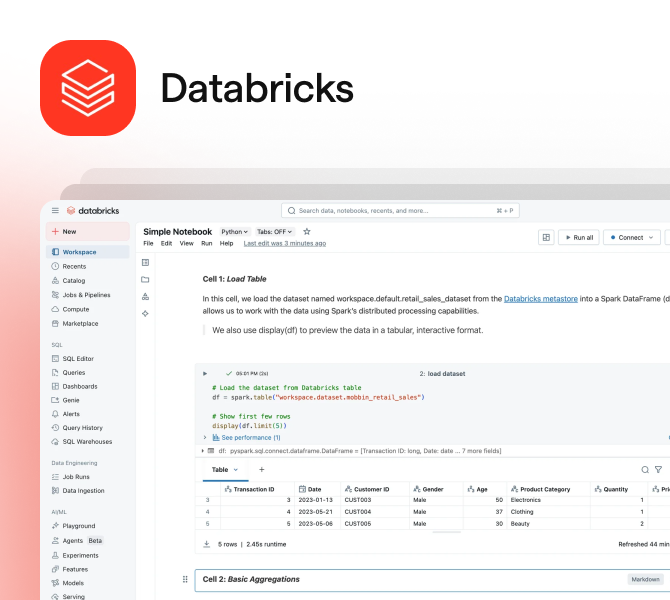Expand See performance section
Viewport: 670px width, 600px height.
point(205,437)
